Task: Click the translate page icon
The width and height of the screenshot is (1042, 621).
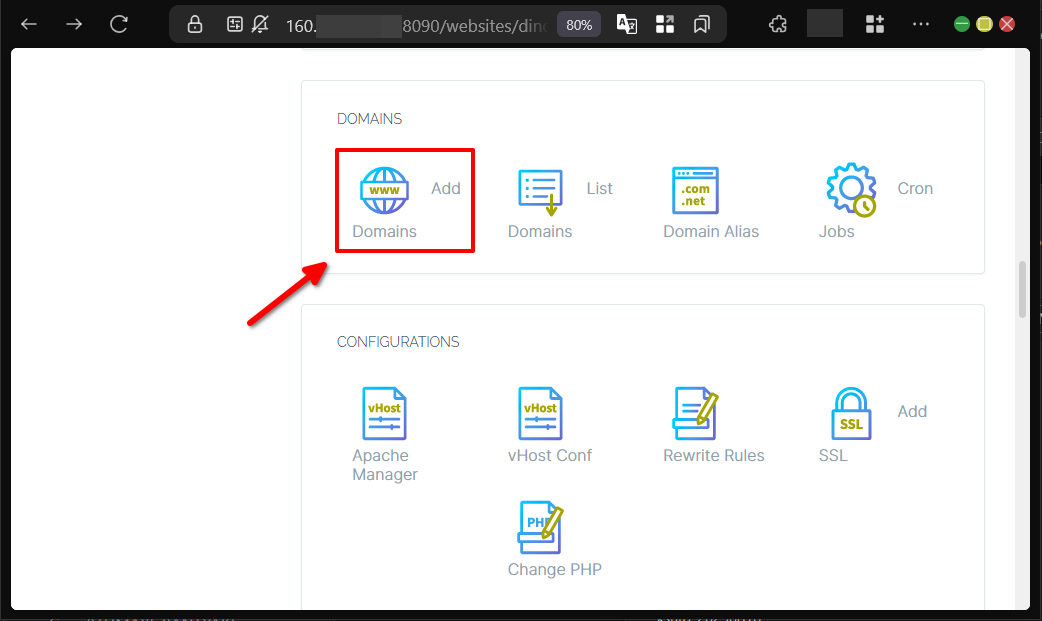Action: point(627,24)
